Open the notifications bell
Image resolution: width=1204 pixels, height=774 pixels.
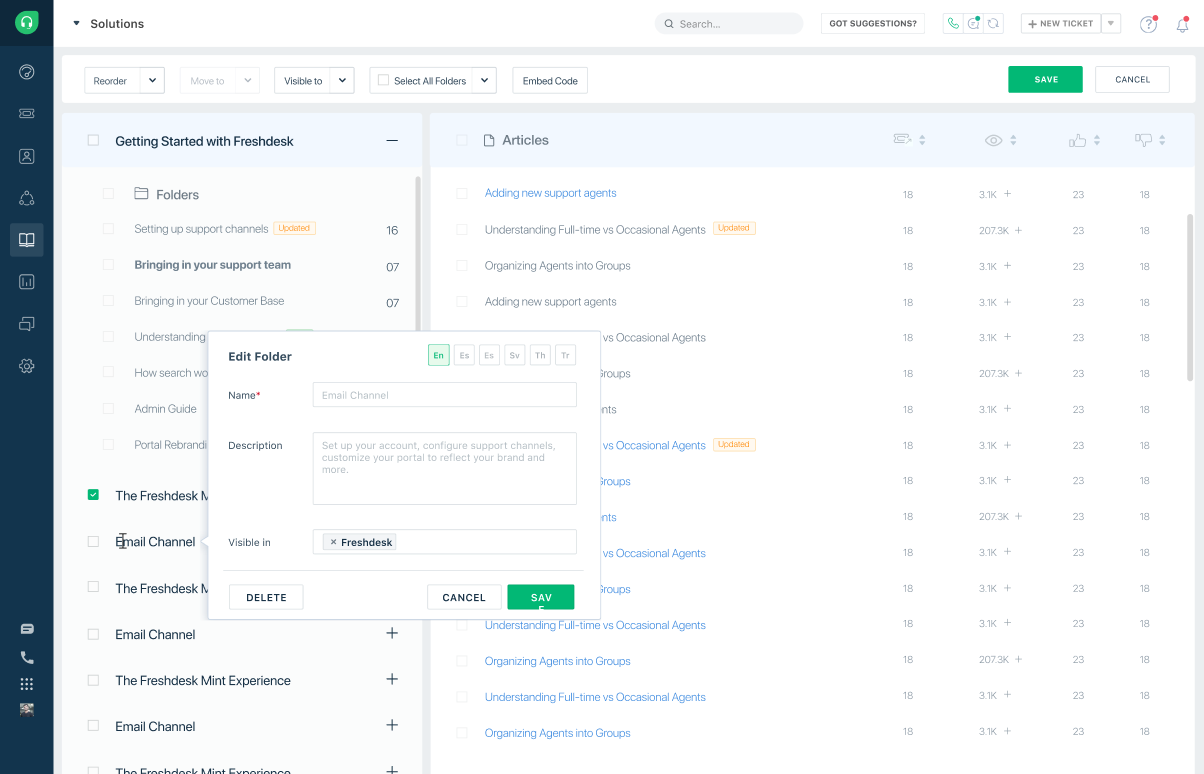click(x=1182, y=24)
